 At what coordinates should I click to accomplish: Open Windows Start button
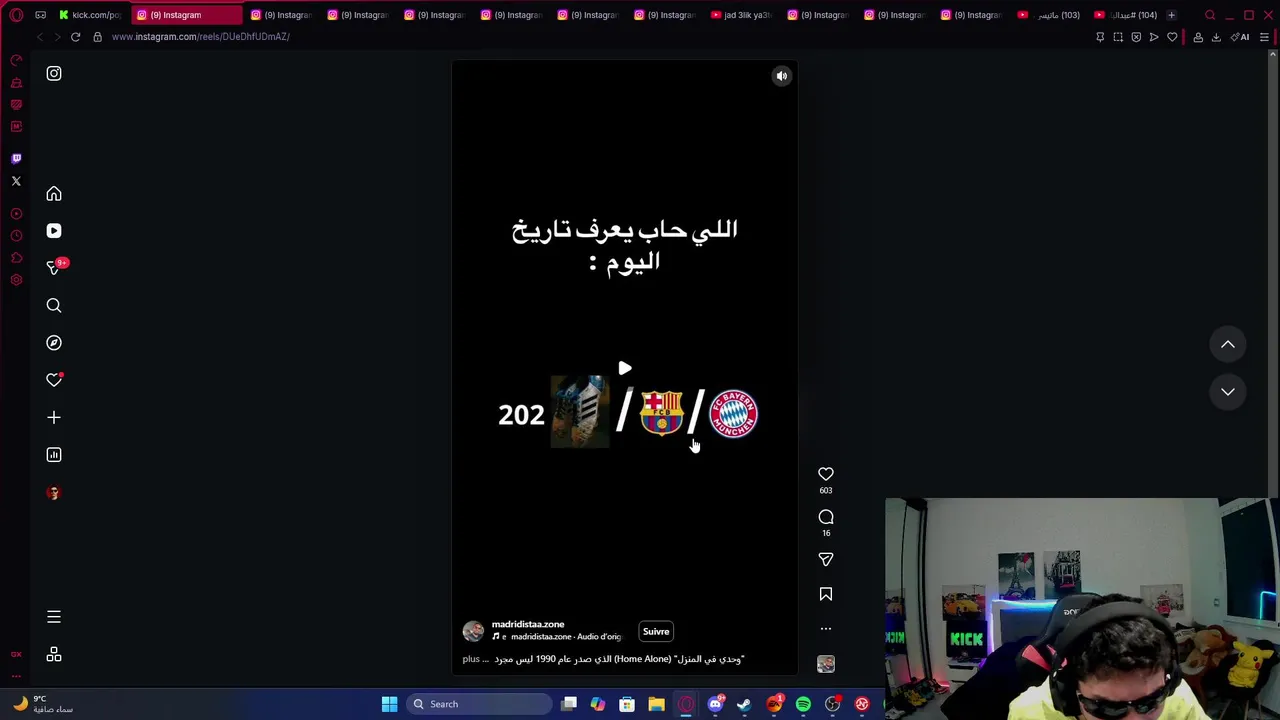pyautogui.click(x=389, y=704)
